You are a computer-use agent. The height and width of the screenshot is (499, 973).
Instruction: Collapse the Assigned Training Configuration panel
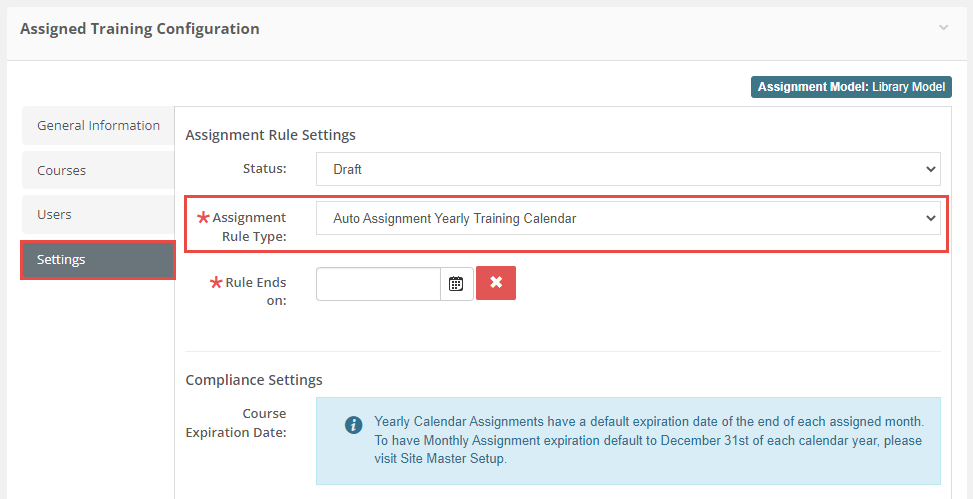pyautogui.click(x=943, y=28)
